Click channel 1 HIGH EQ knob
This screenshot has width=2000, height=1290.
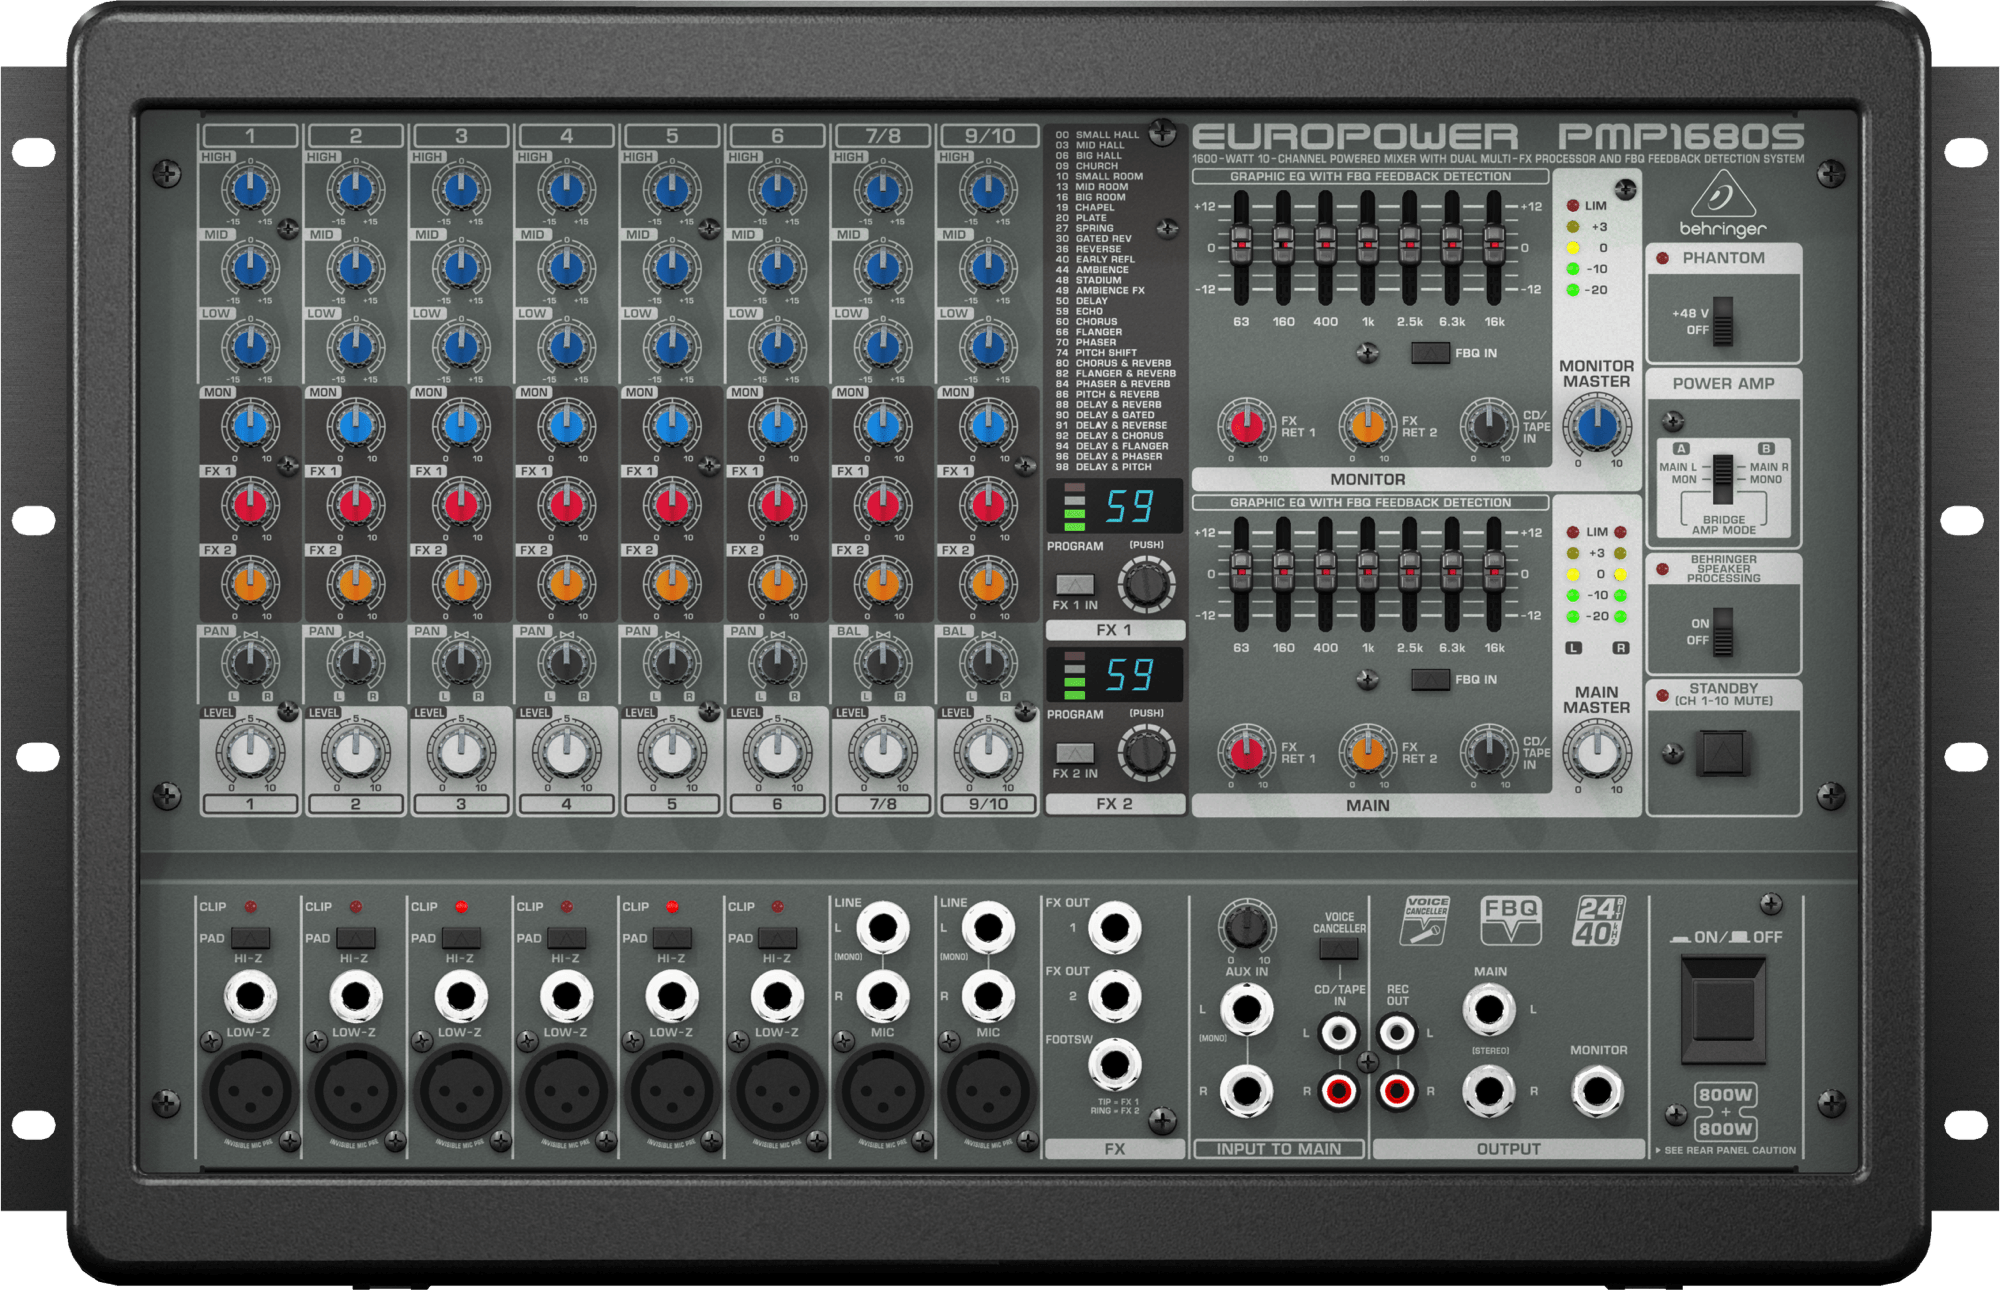(x=250, y=189)
